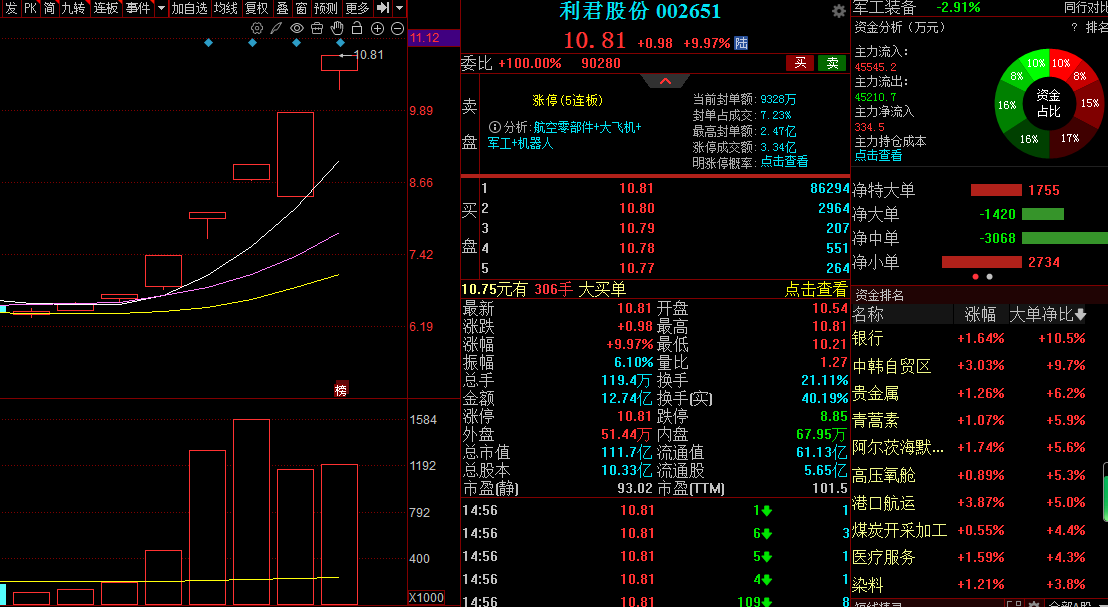Click the 净大单 green bar
The height and width of the screenshot is (607, 1108).
(1043, 214)
